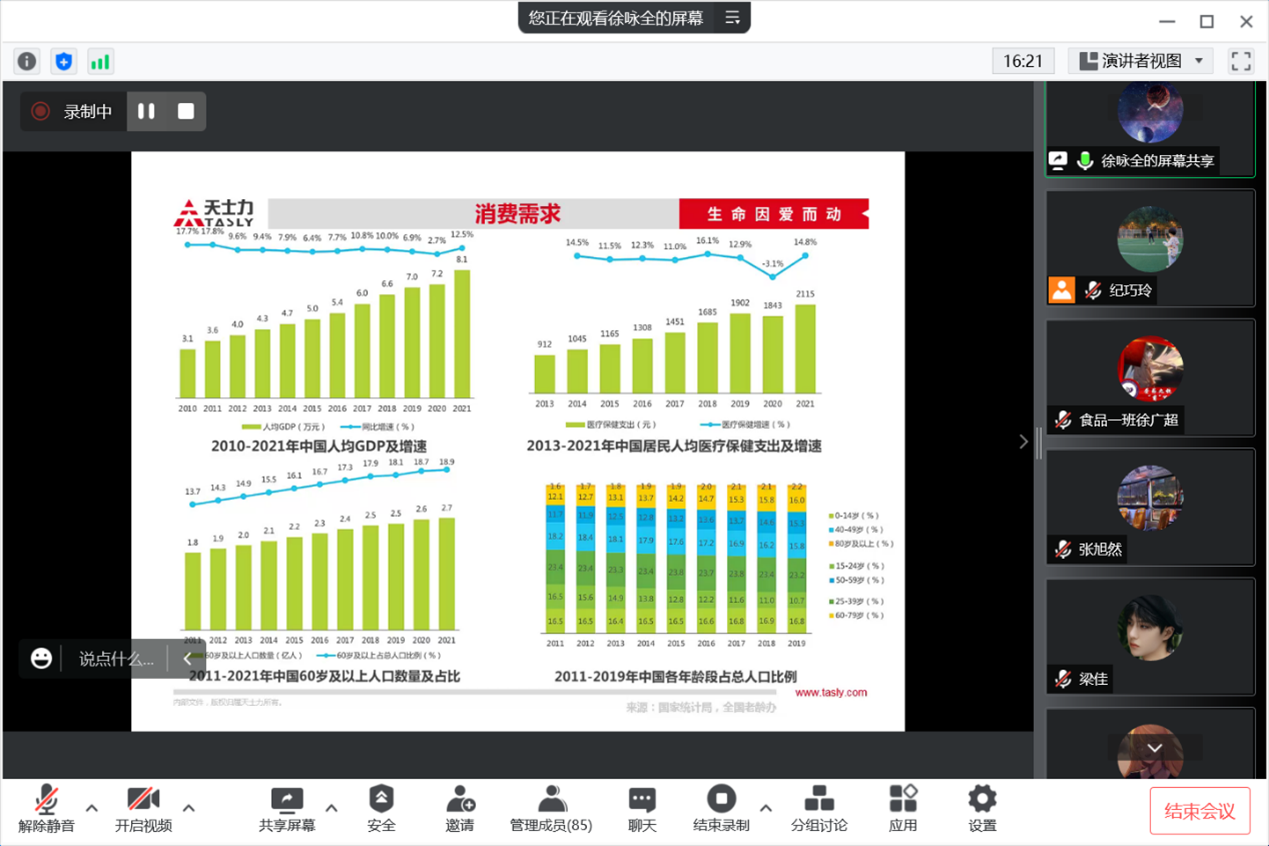Open the speaker view (演讲者视图) dropdown
1269x846 pixels.
pyautogui.click(x=1141, y=61)
